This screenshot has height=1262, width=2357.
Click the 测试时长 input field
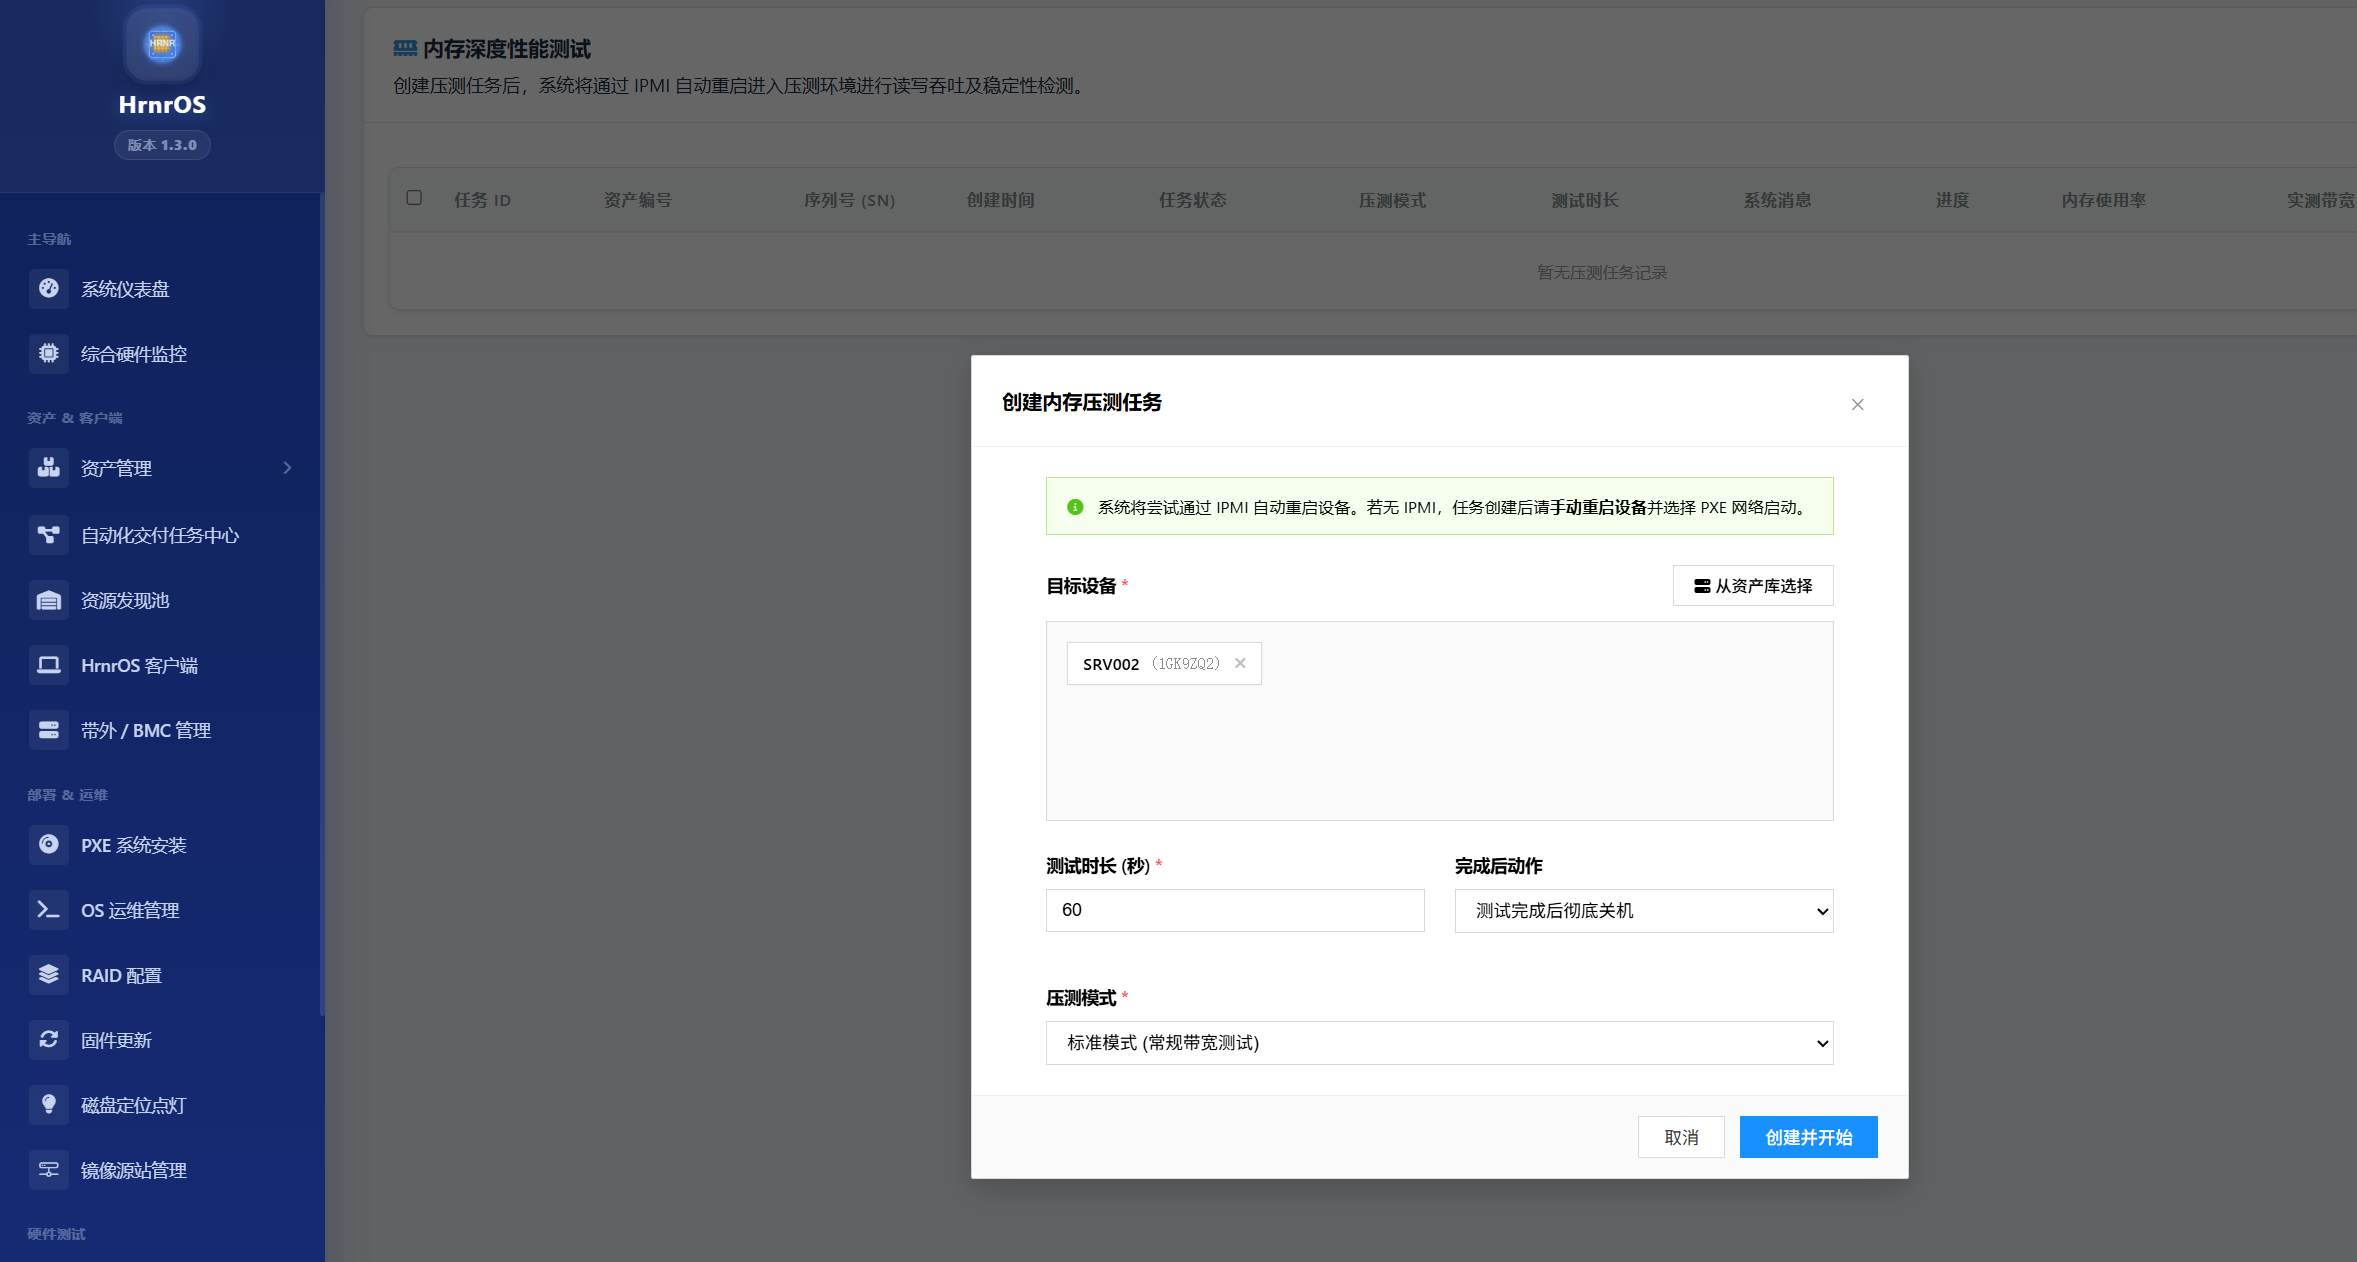pyautogui.click(x=1234, y=910)
